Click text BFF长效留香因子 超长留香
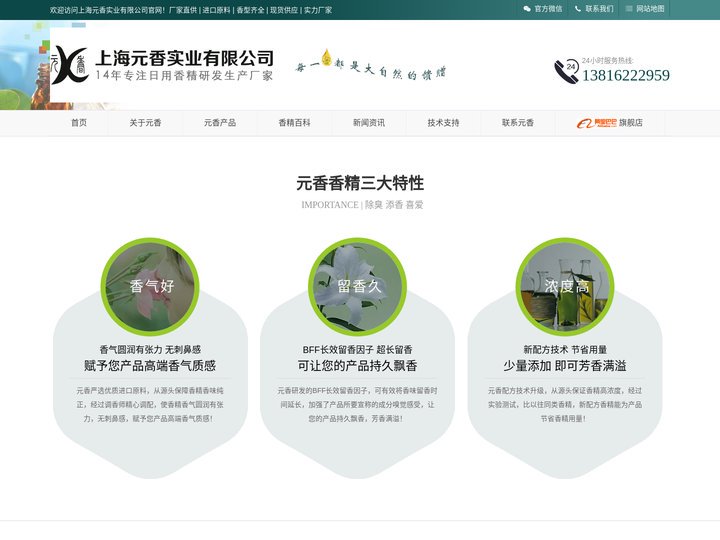The image size is (720, 540). (x=357, y=349)
